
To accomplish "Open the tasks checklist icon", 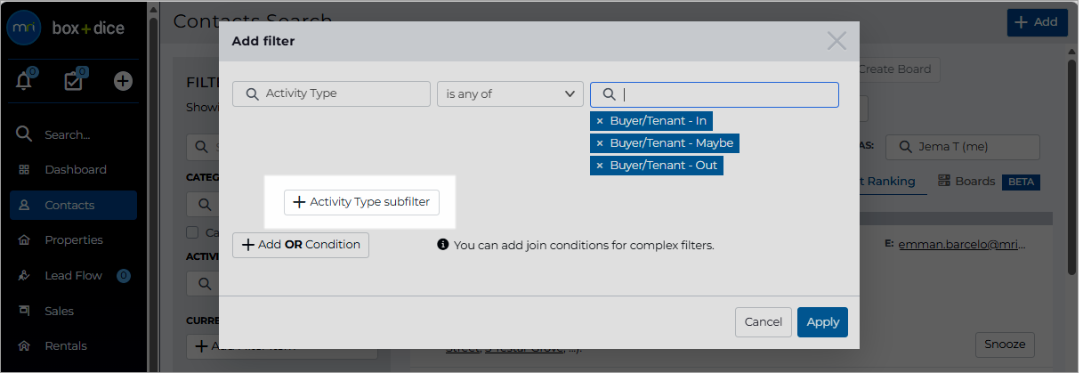I will 74,81.
